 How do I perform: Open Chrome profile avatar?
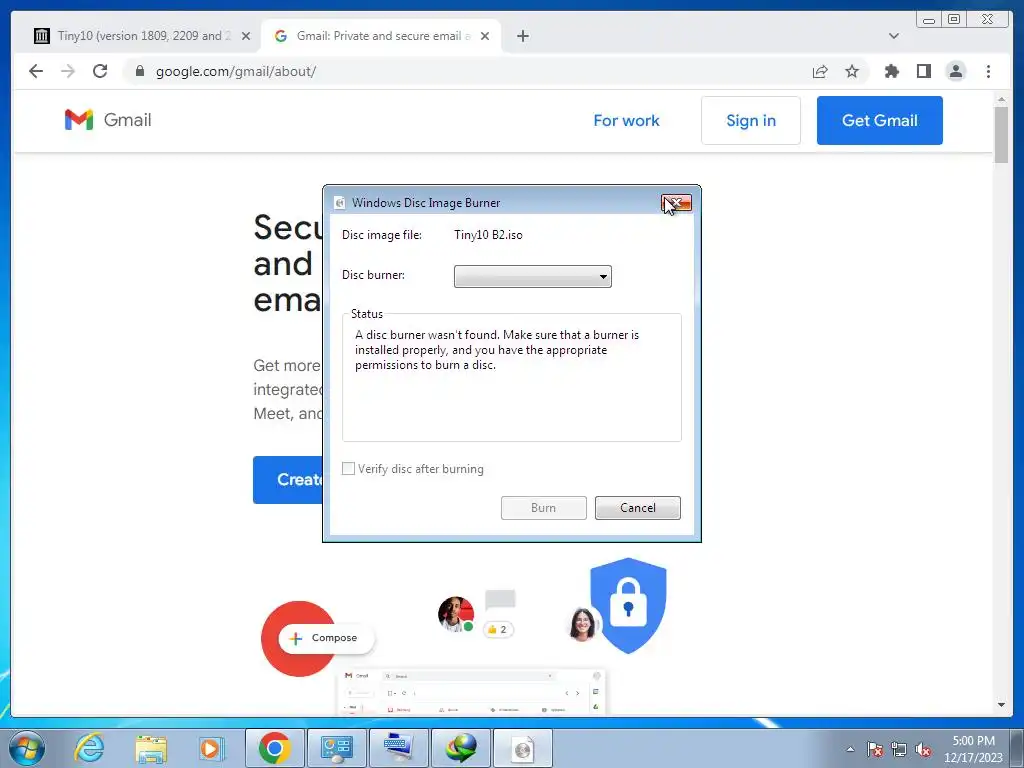pyautogui.click(x=955, y=71)
